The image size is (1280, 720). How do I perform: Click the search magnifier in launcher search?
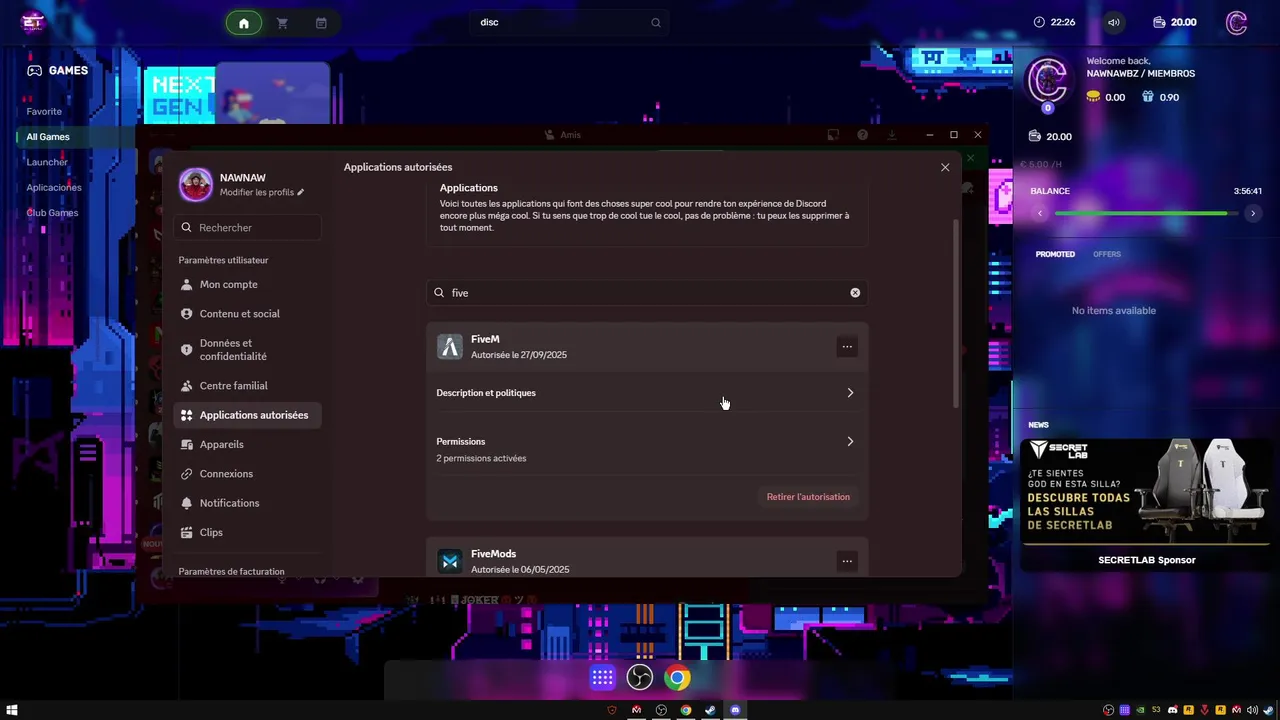click(656, 23)
